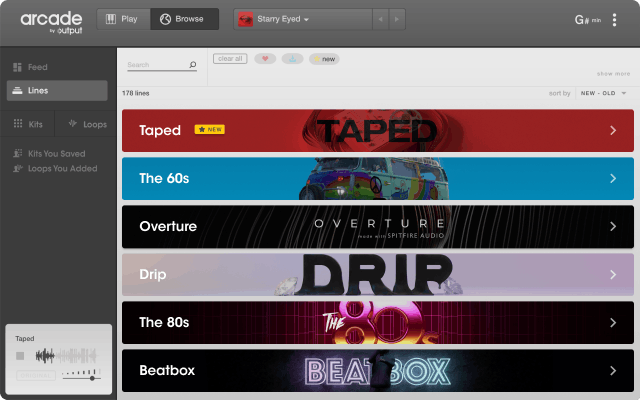
Task: Click the Loops waveform icon
Action: (73, 123)
